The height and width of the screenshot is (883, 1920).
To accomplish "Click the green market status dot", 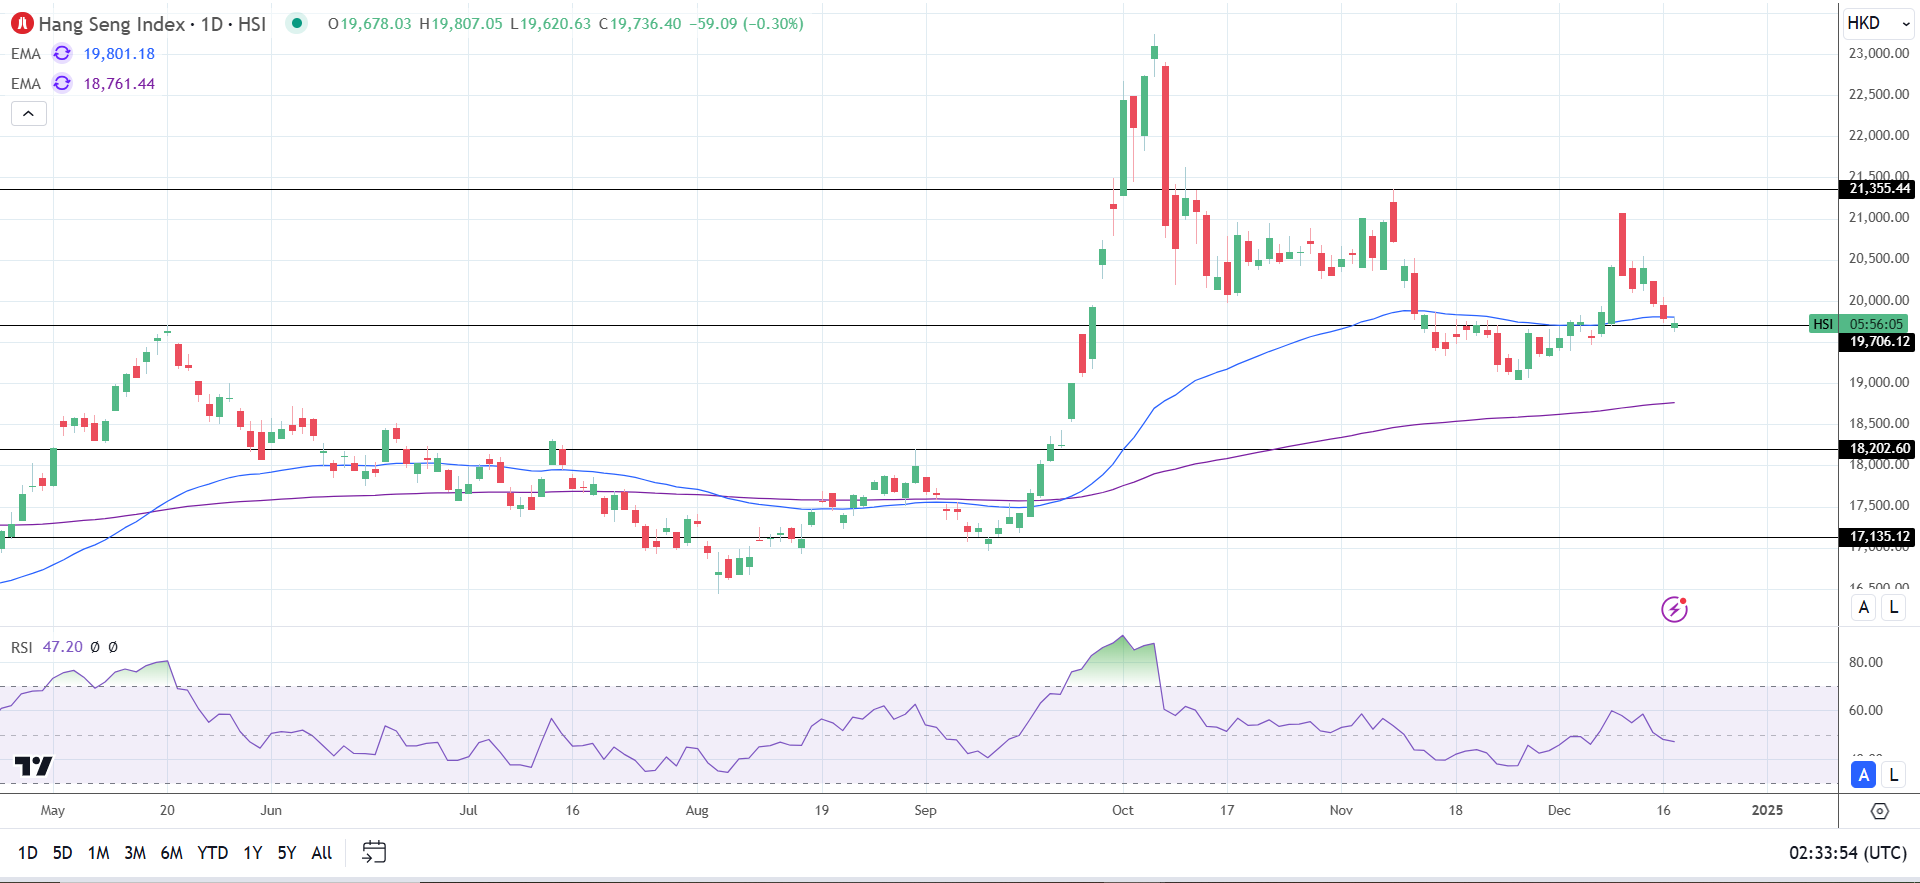I will (296, 23).
